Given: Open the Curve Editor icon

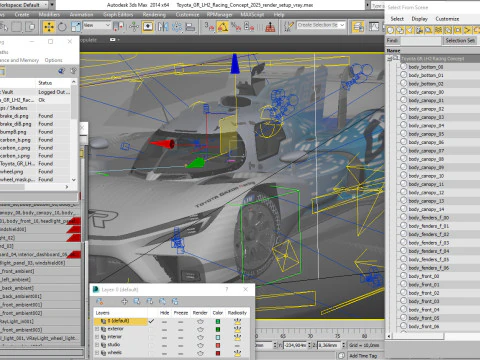Looking at the screenshot, I should coord(374,27).
